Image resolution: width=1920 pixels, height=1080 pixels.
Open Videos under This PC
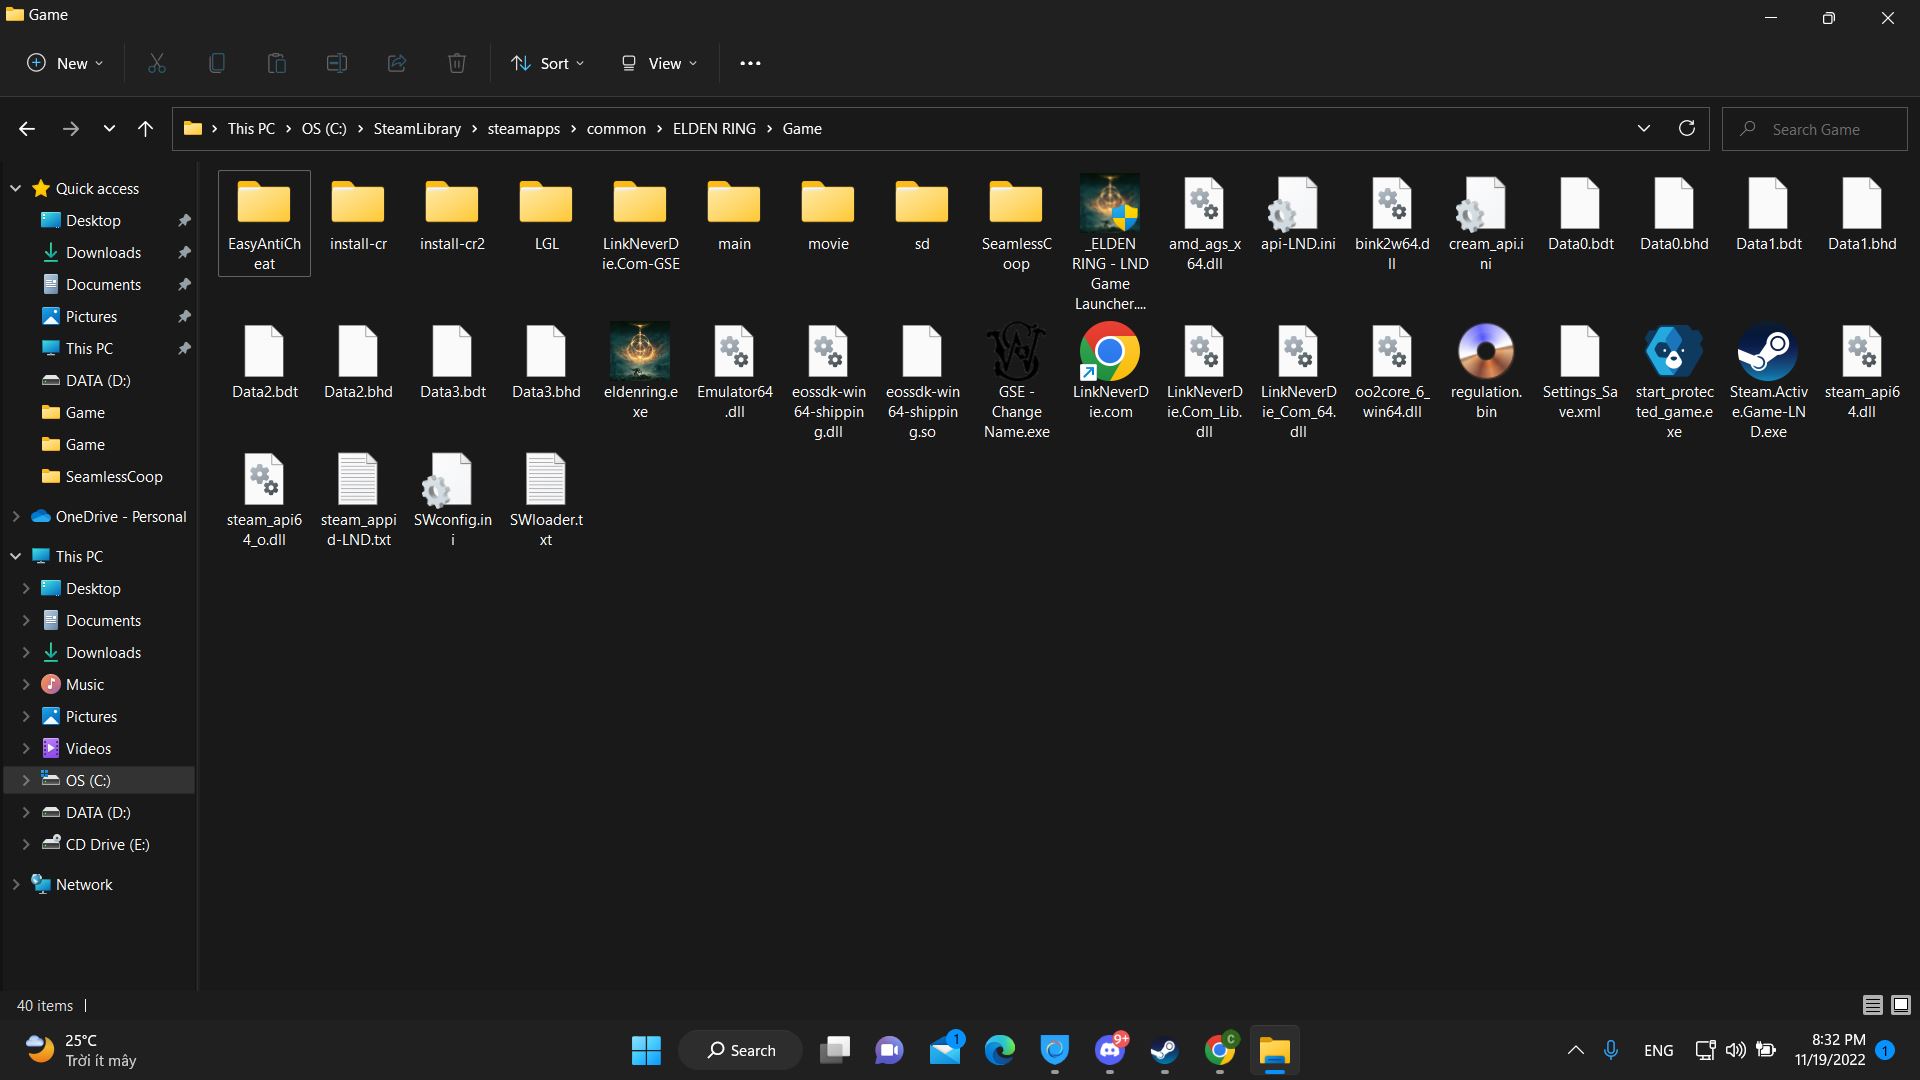pyautogui.click(x=88, y=748)
